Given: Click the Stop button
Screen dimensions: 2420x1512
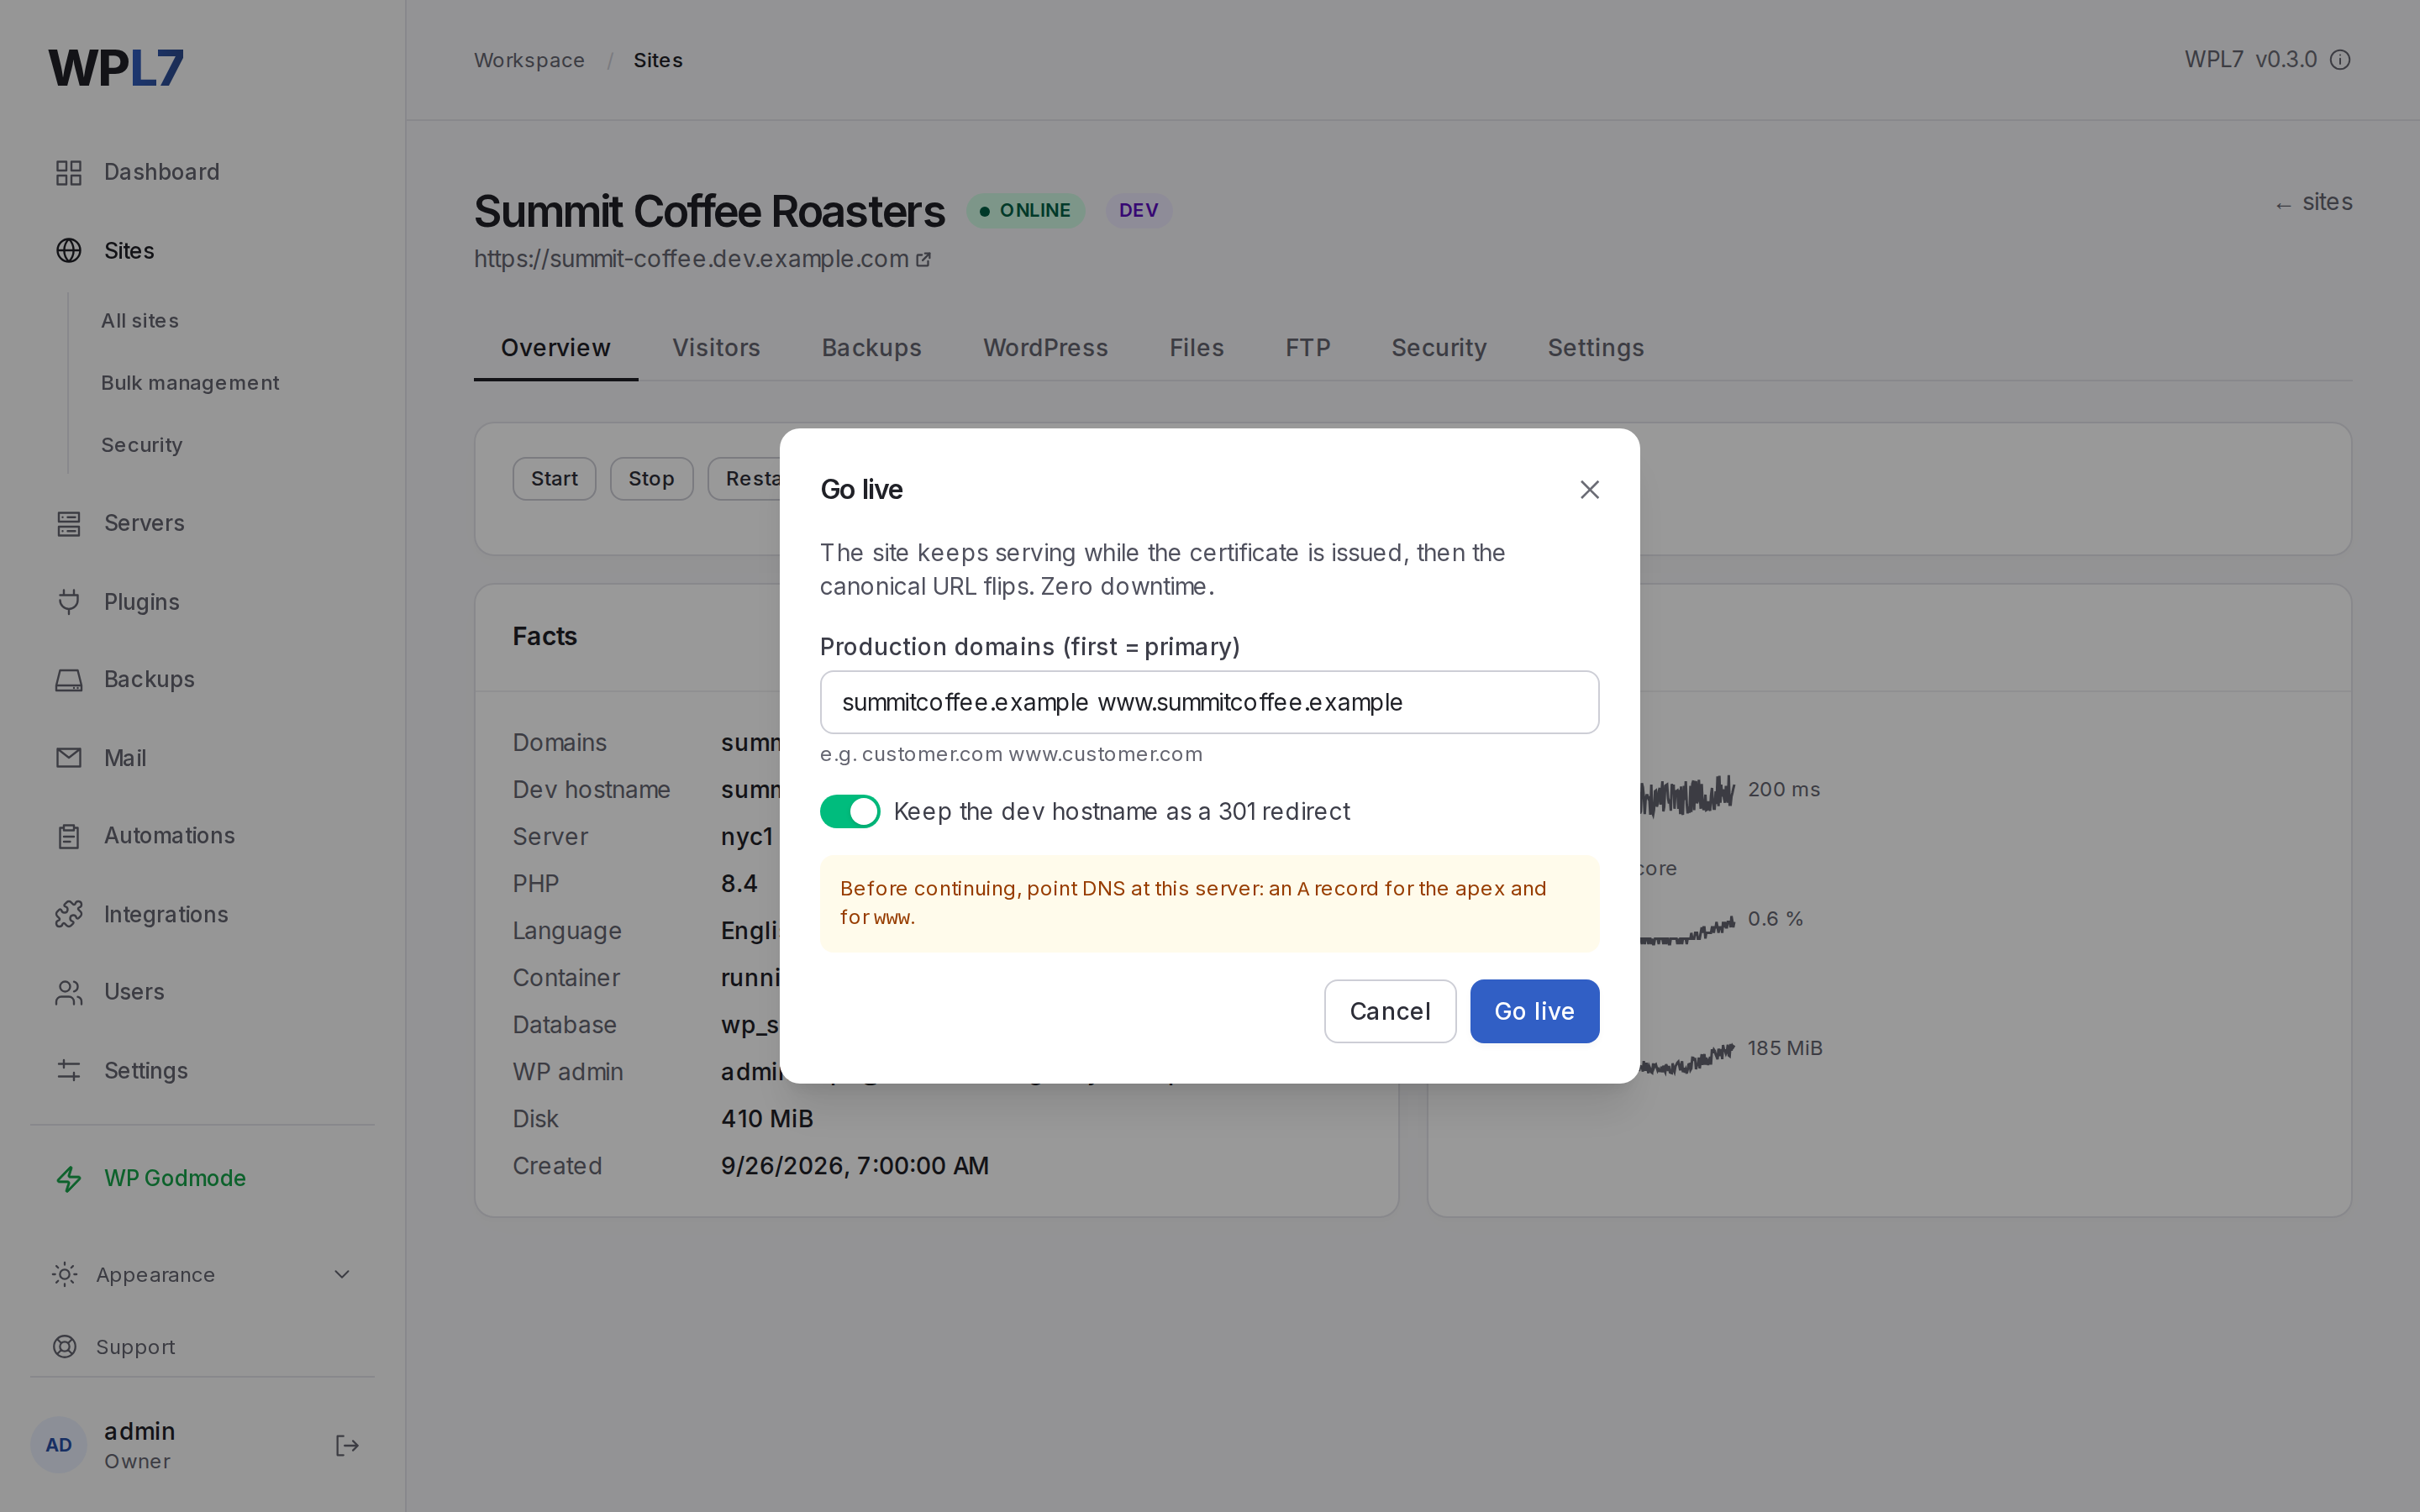Looking at the screenshot, I should click(651, 479).
